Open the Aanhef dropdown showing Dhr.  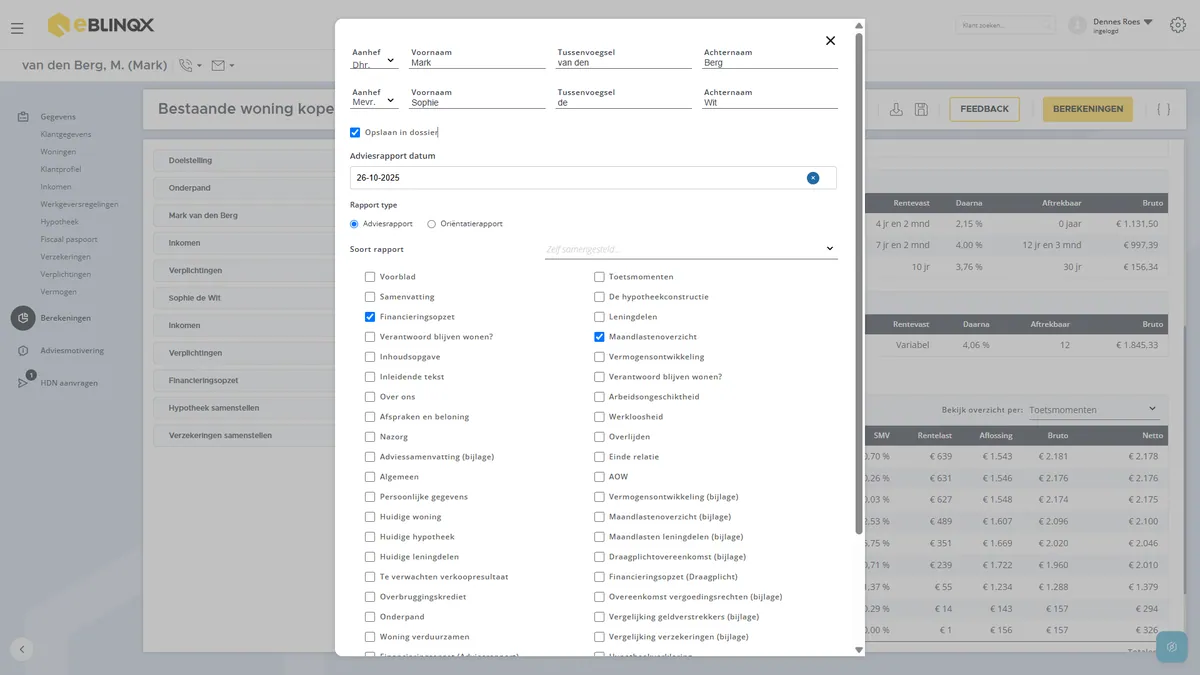(374, 62)
